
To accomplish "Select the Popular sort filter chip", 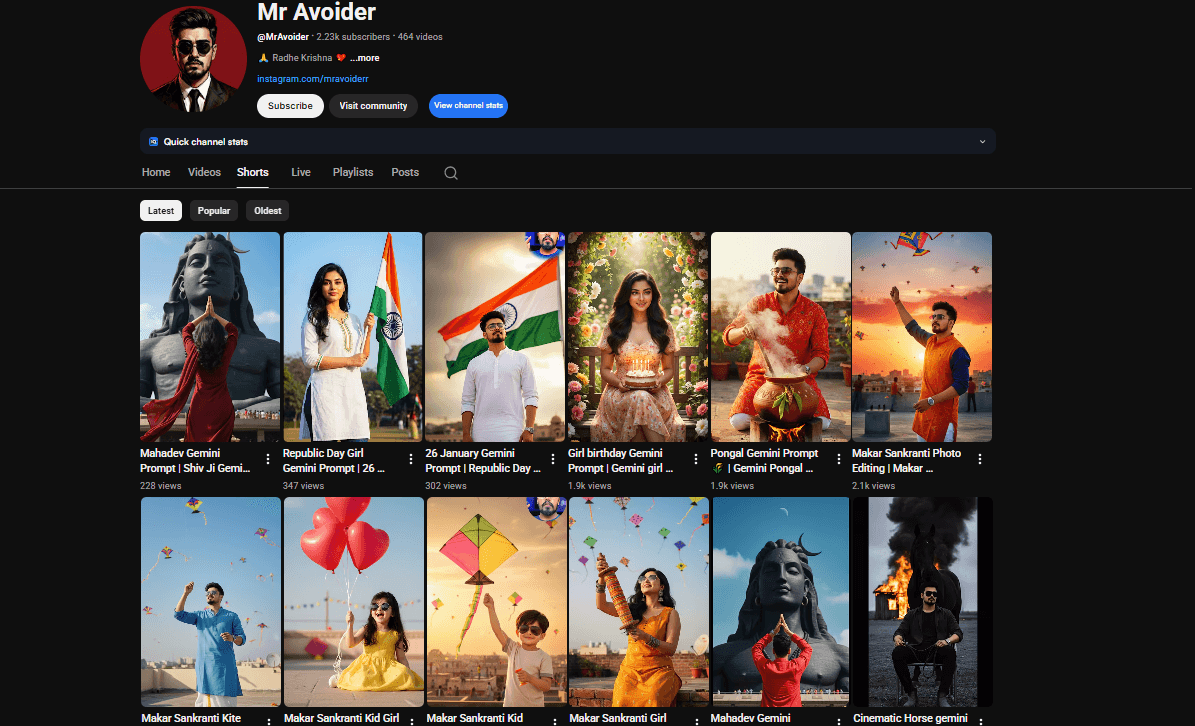I will (214, 211).
